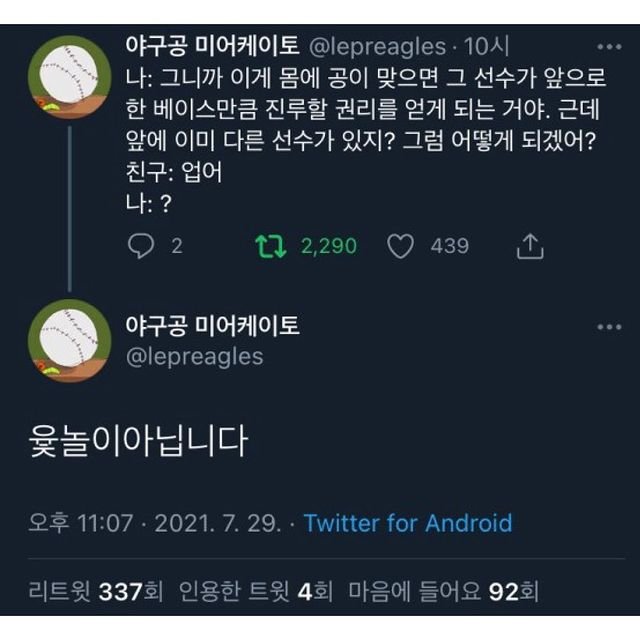Click the display name 야구공 미어케이토 in second tweet
This screenshot has height=640, width=640.
click(x=212, y=326)
